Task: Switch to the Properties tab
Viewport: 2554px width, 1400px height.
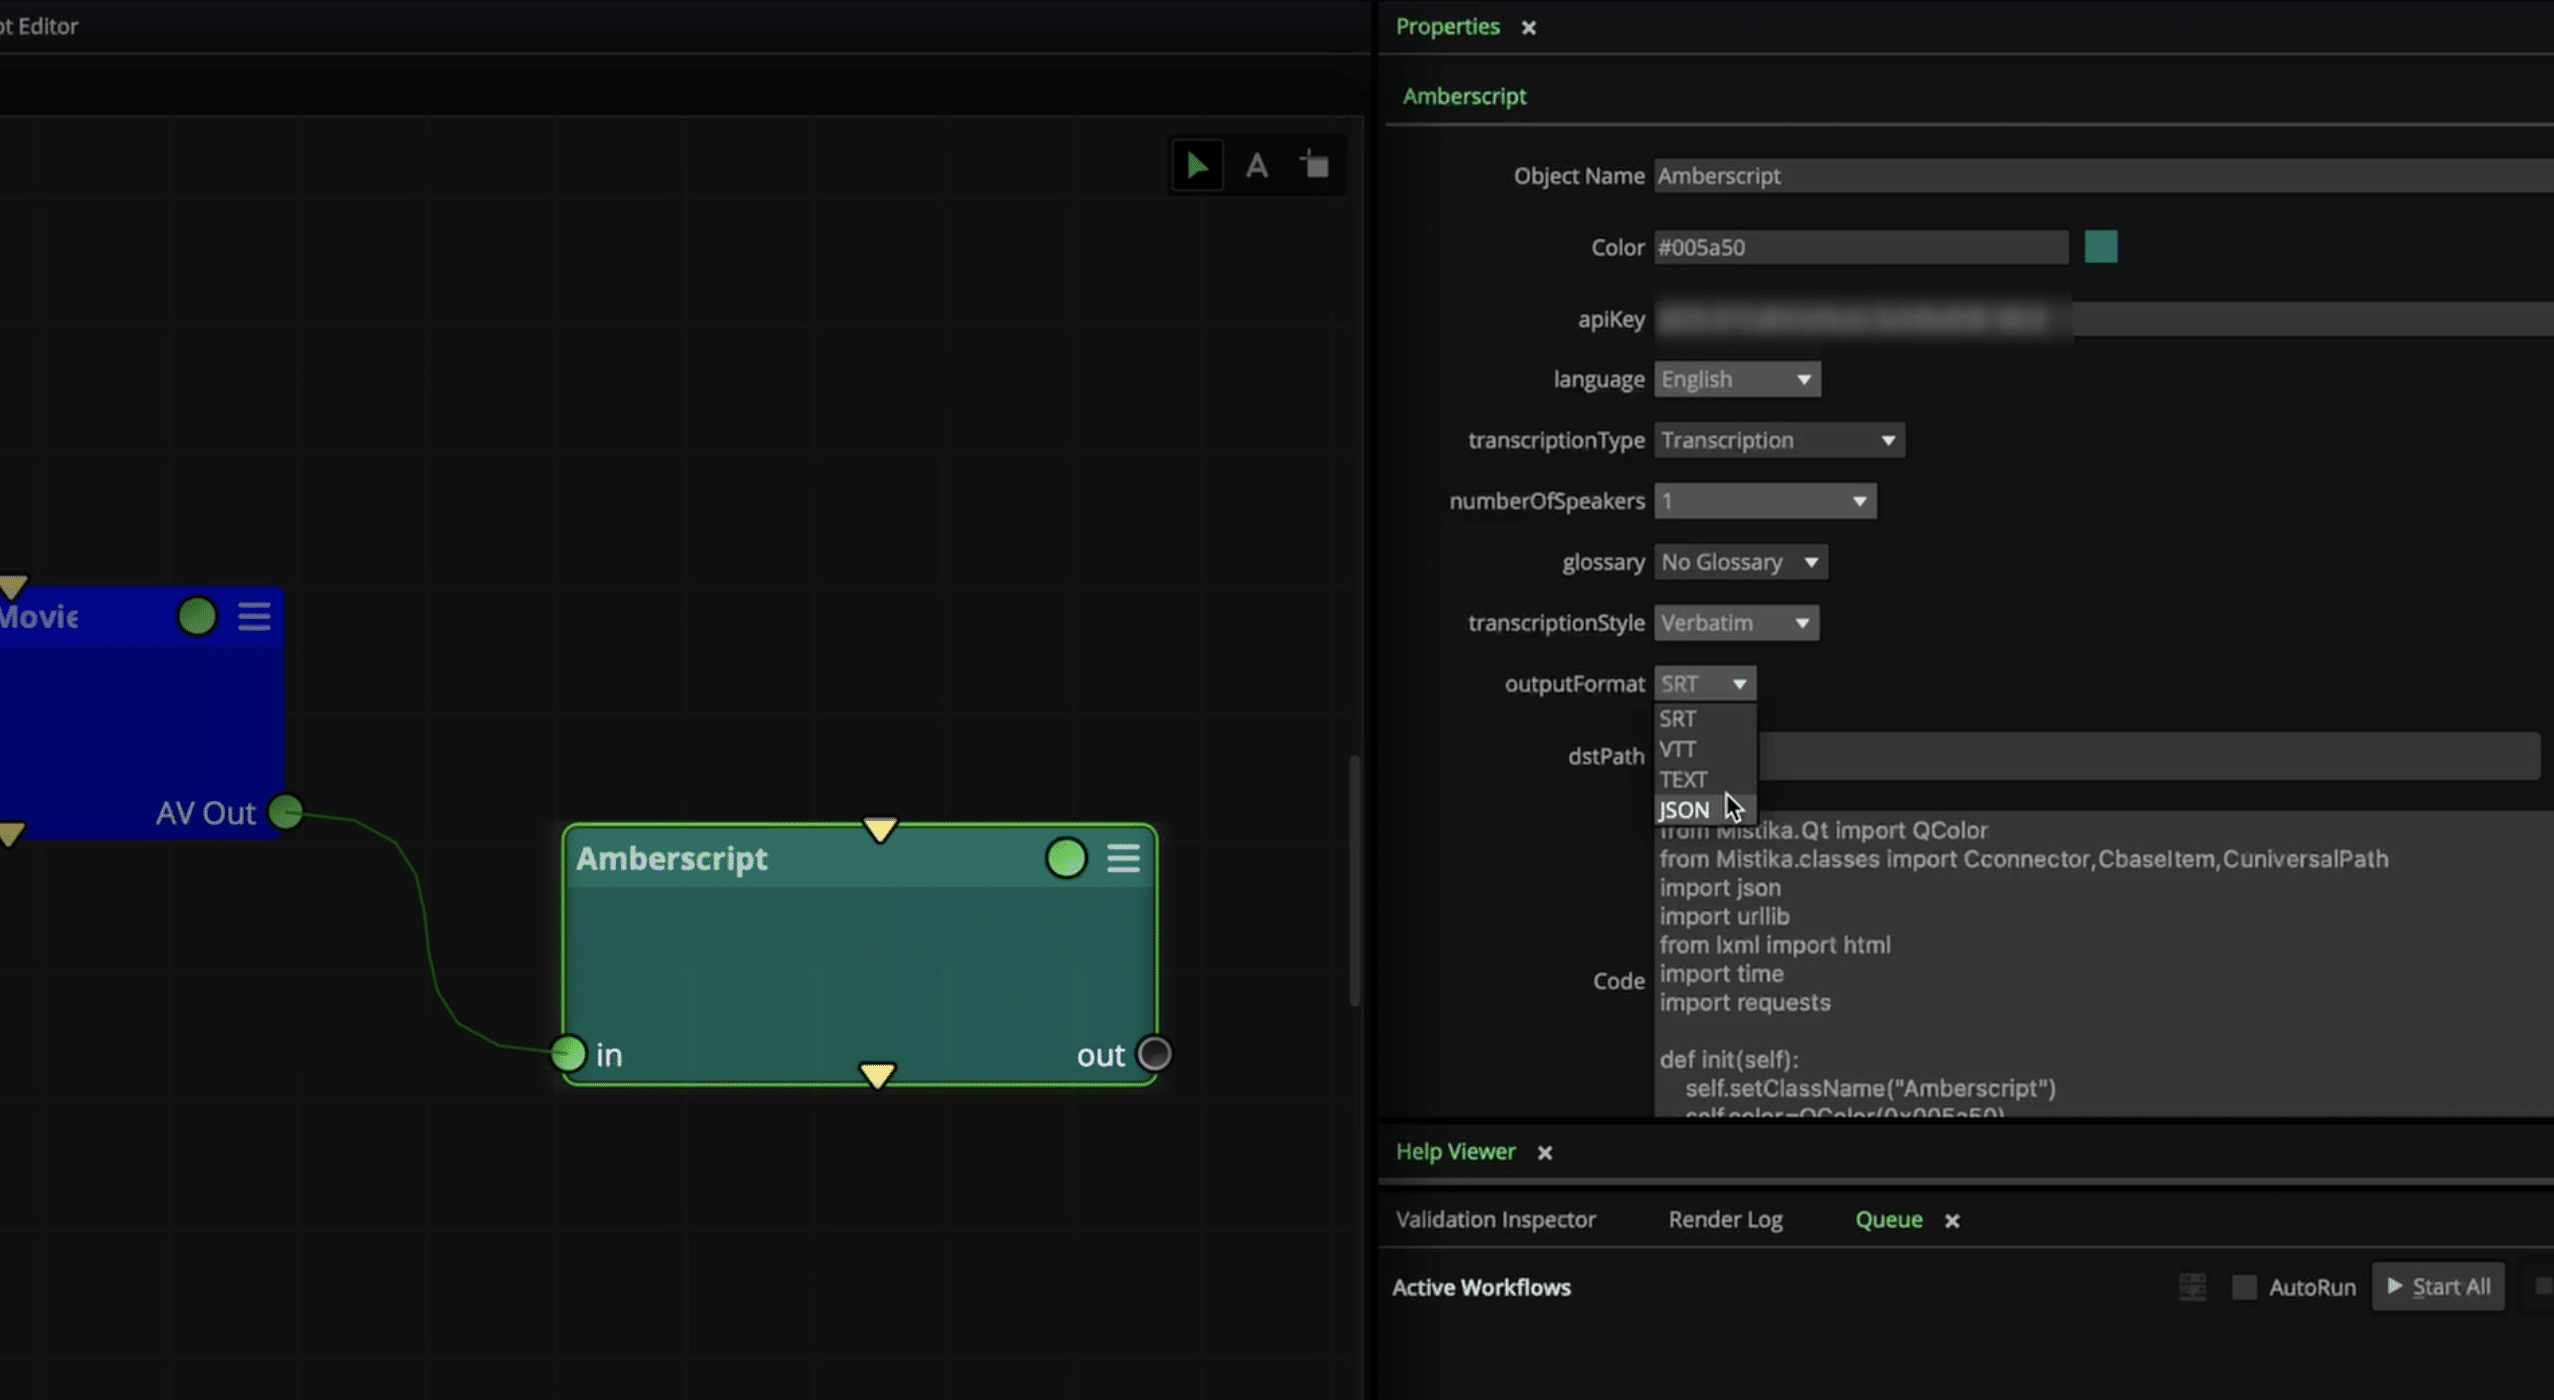Action: pos(1447,27)
